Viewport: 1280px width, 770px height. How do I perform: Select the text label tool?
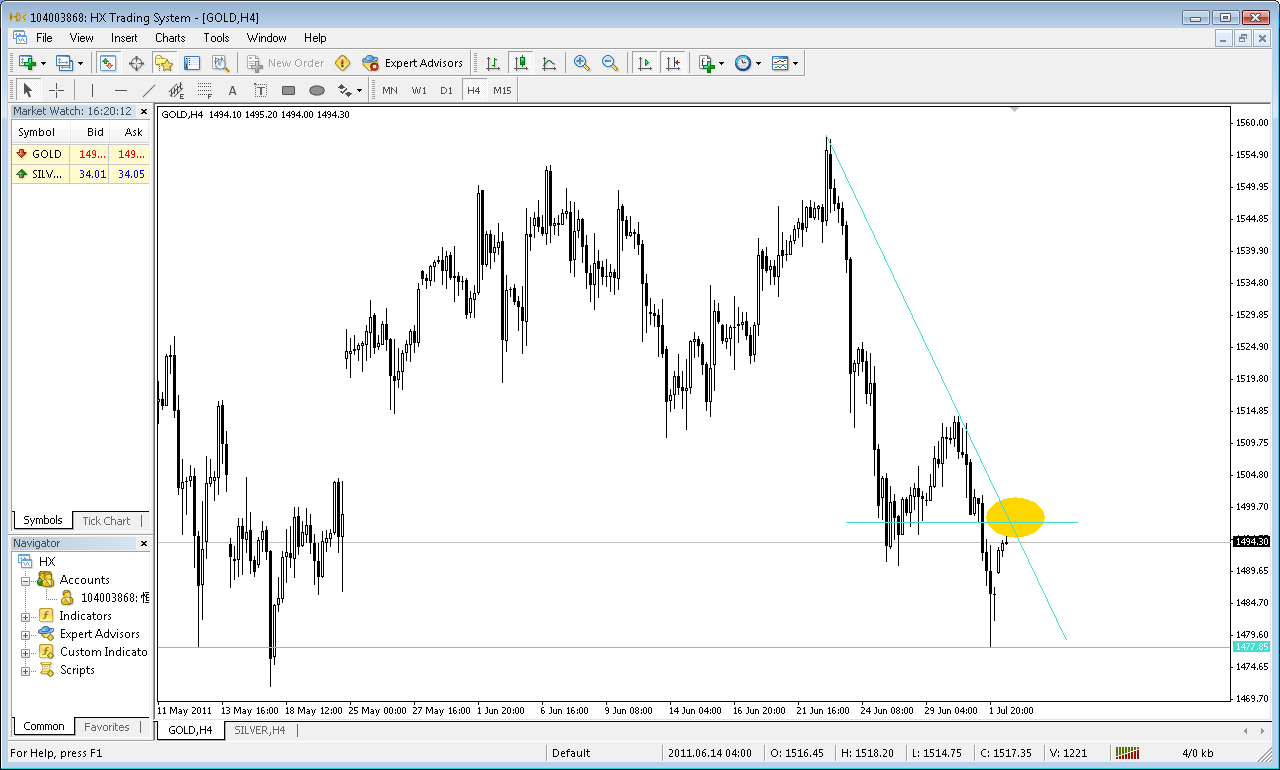[x=261, y=90]
